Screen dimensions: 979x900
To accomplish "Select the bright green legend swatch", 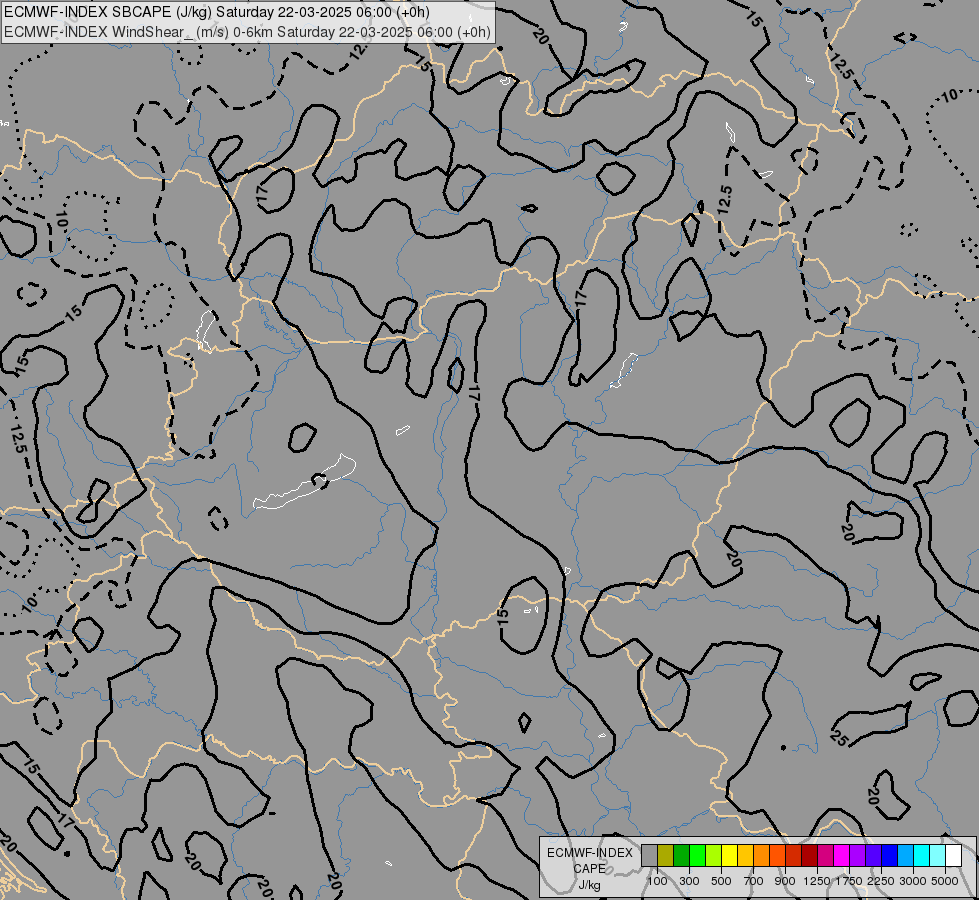I will pyautogui.click(x=697, y=856).
